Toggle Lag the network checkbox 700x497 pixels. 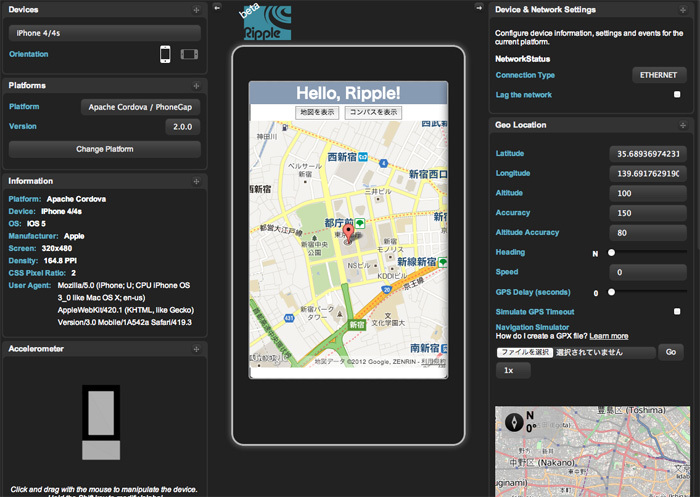point(677,94)
